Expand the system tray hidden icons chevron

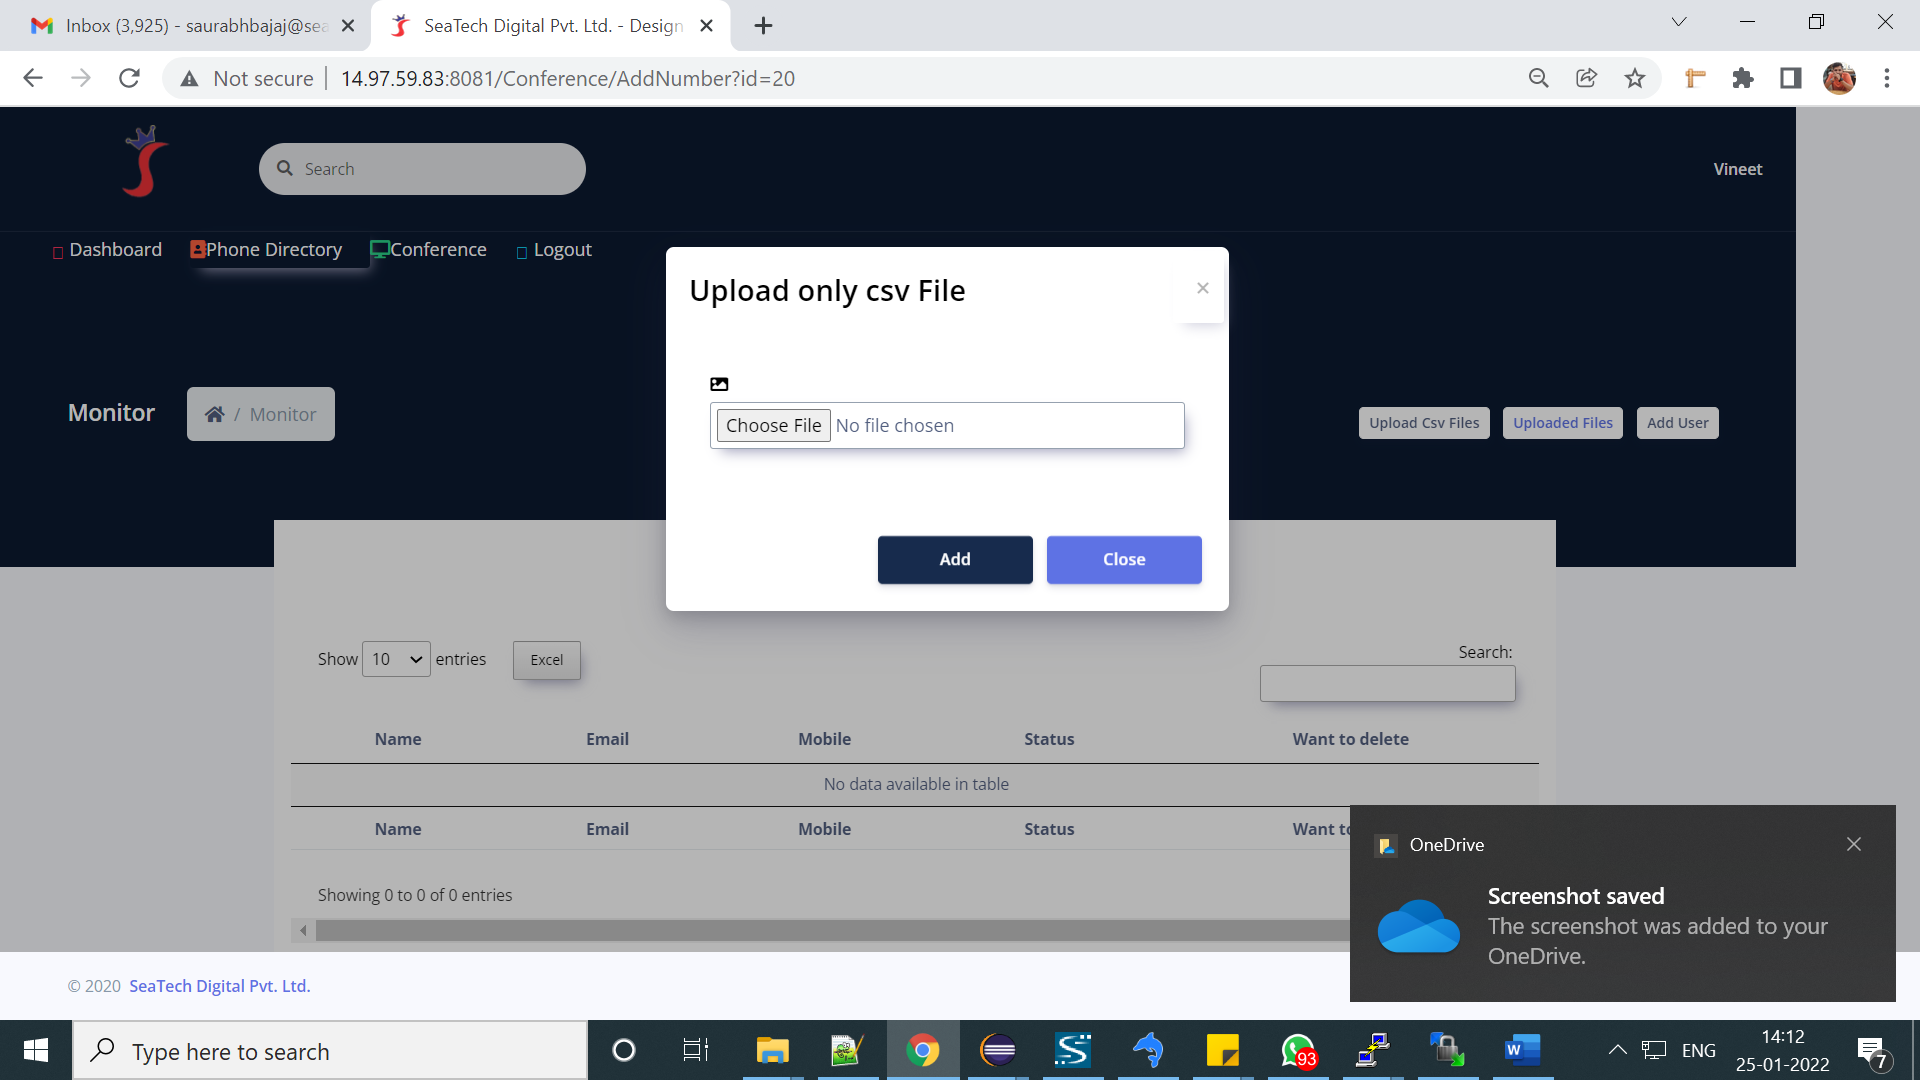point(1616,1050)
